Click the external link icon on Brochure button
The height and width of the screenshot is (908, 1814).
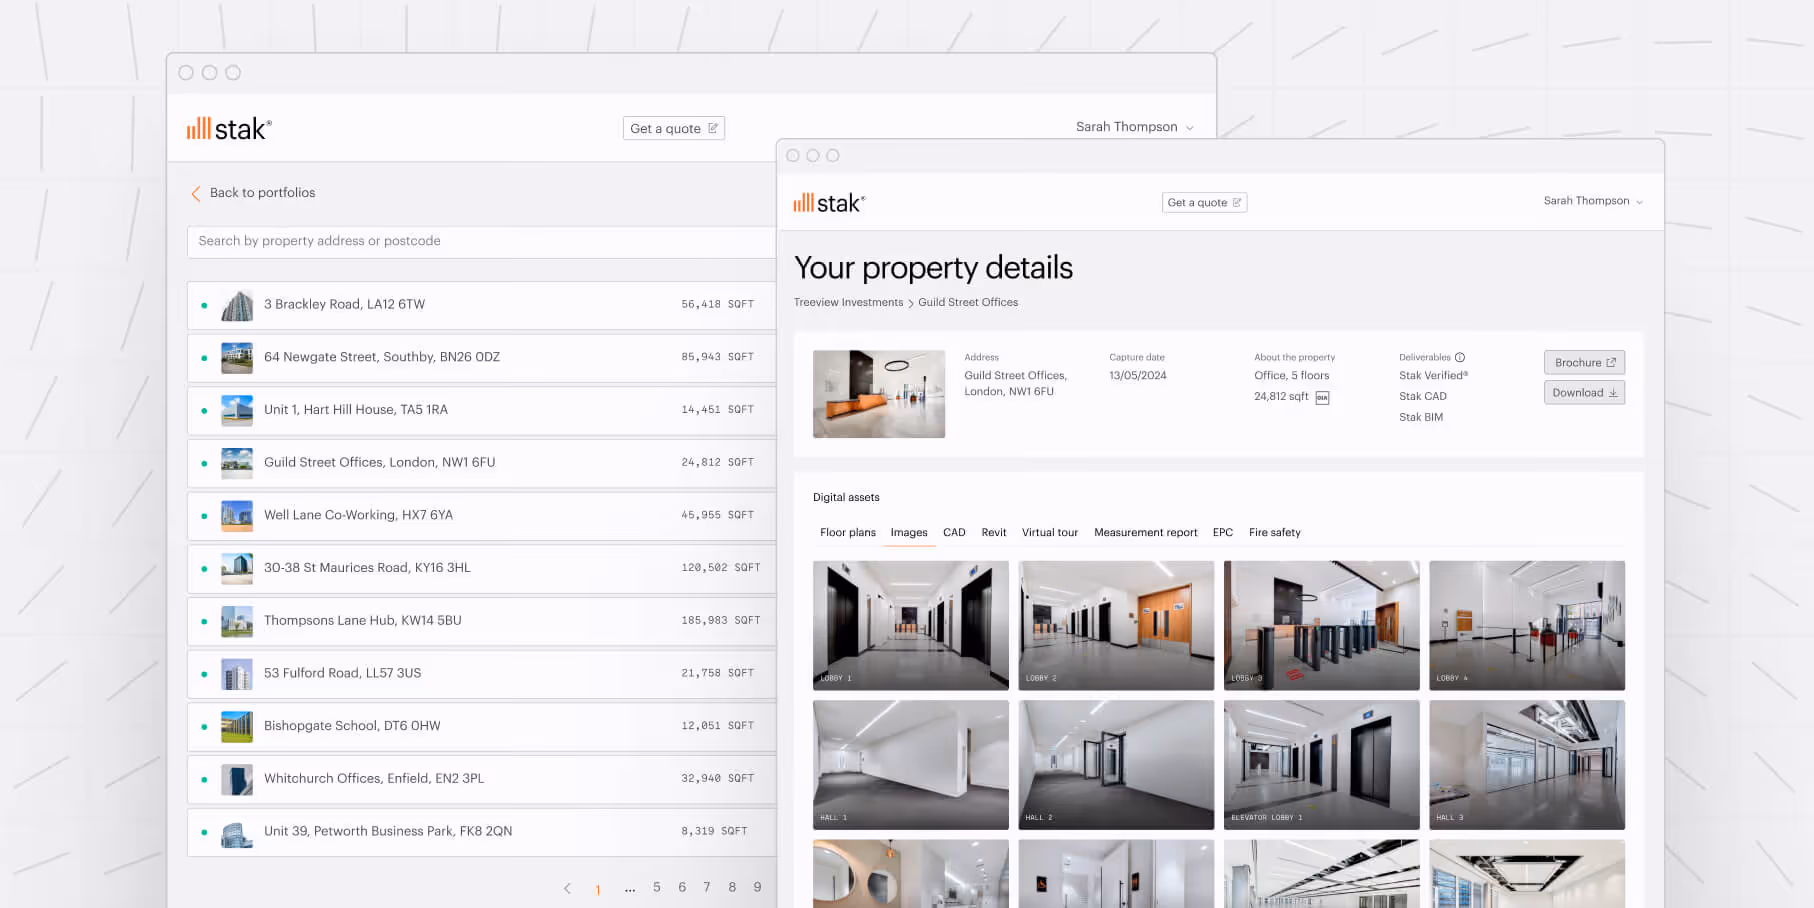click(x=1612, y=362)
